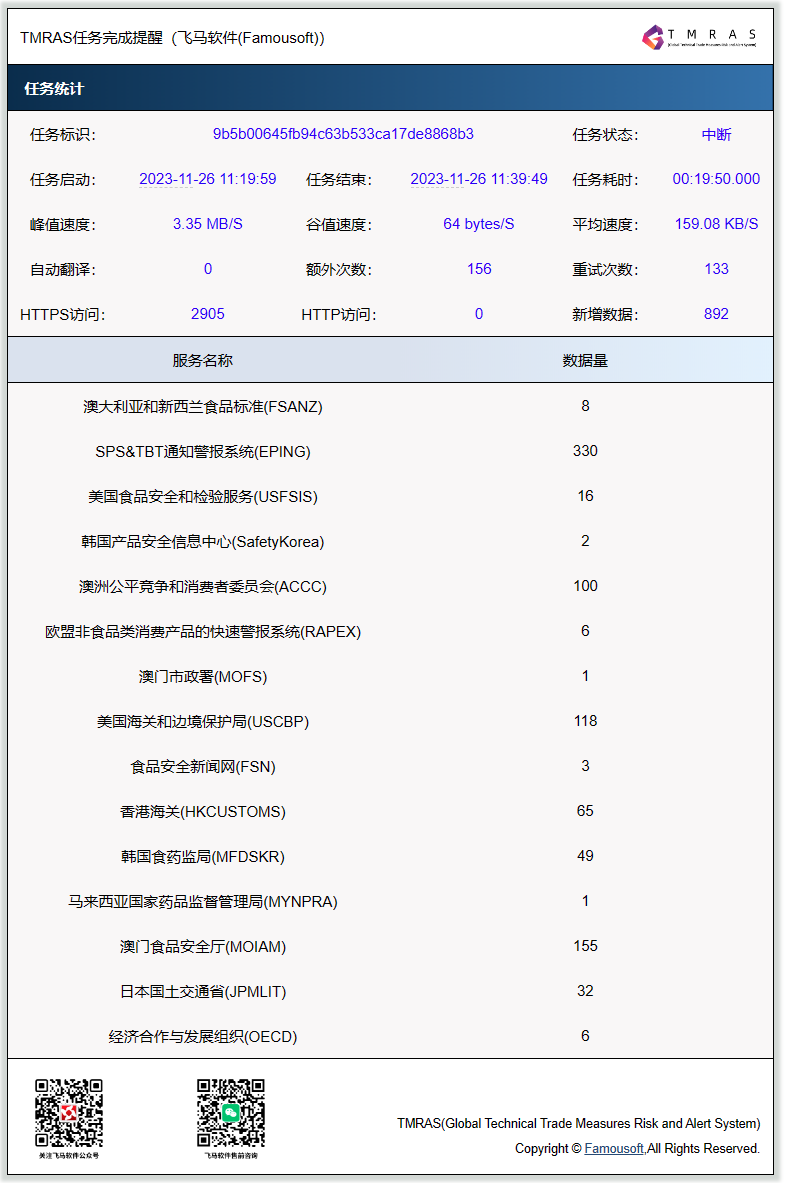The height and width of the screenshot is (1183, 785).
Task: Select row 澳大利亚和新西兰食品标准(FSANZ)
Action: pos(390,406)
